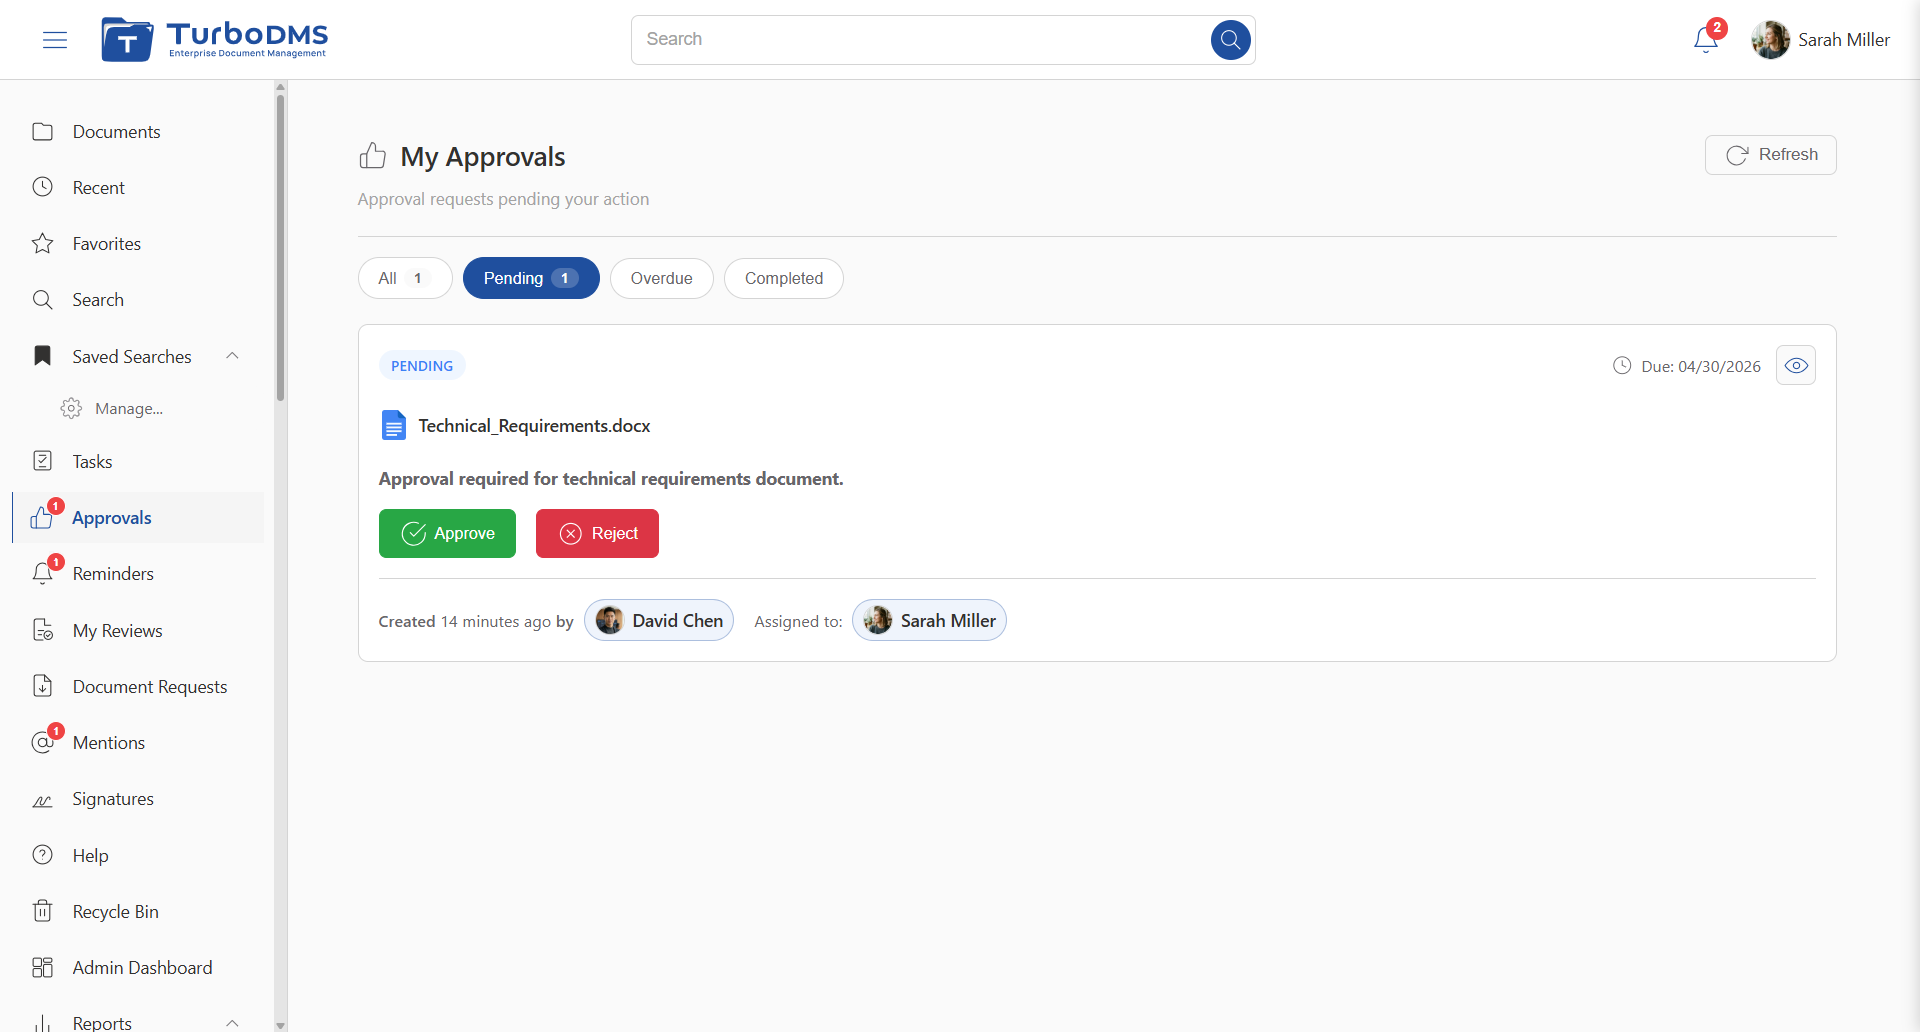Screen dimensions: 1920x1032
Task: Click Sarah Miller's top-right profile avatar
Action: click(x=1770, y=40)
